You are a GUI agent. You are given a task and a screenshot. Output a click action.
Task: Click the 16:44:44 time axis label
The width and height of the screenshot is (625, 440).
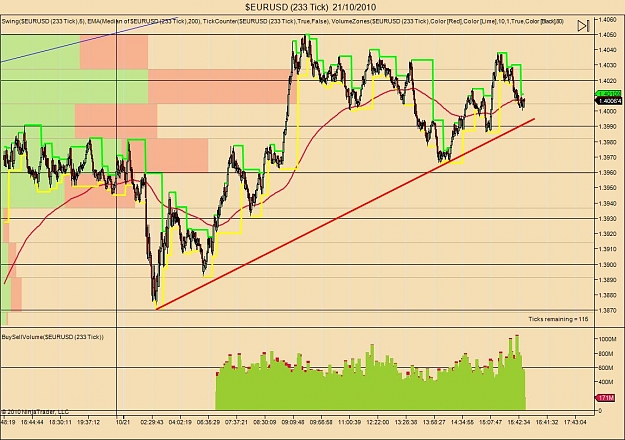coord(32,422)
